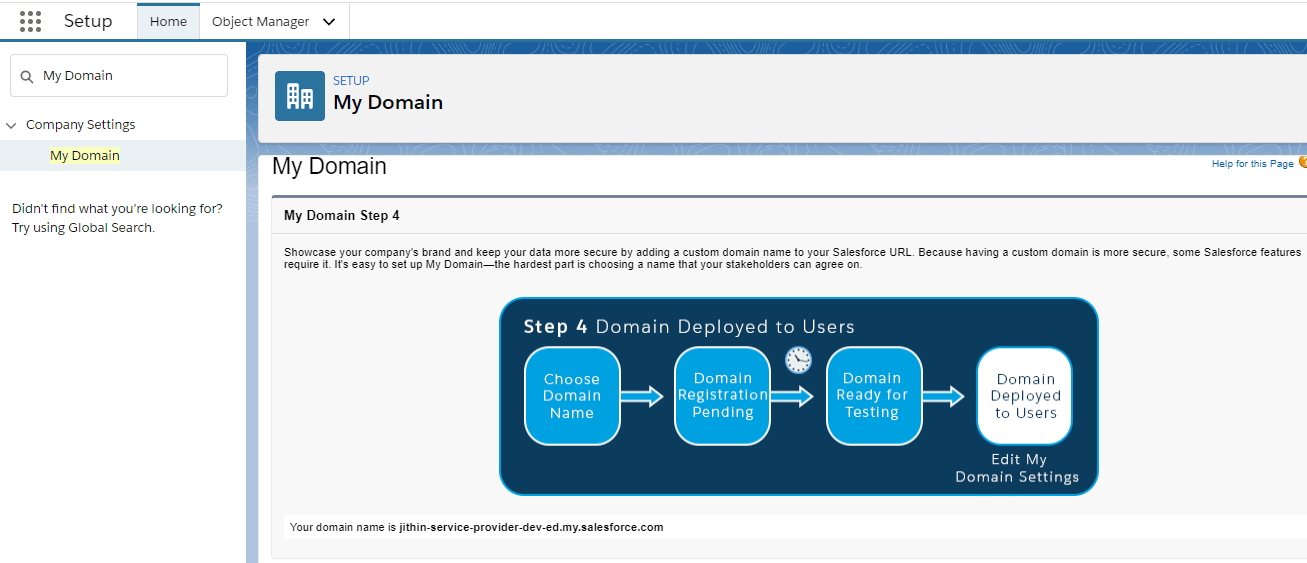The image size is (1307, 563).
Task: Click the domain name jithin-service-provider-dev-ed.my.salesforce.com
Action: coord(531,527)
